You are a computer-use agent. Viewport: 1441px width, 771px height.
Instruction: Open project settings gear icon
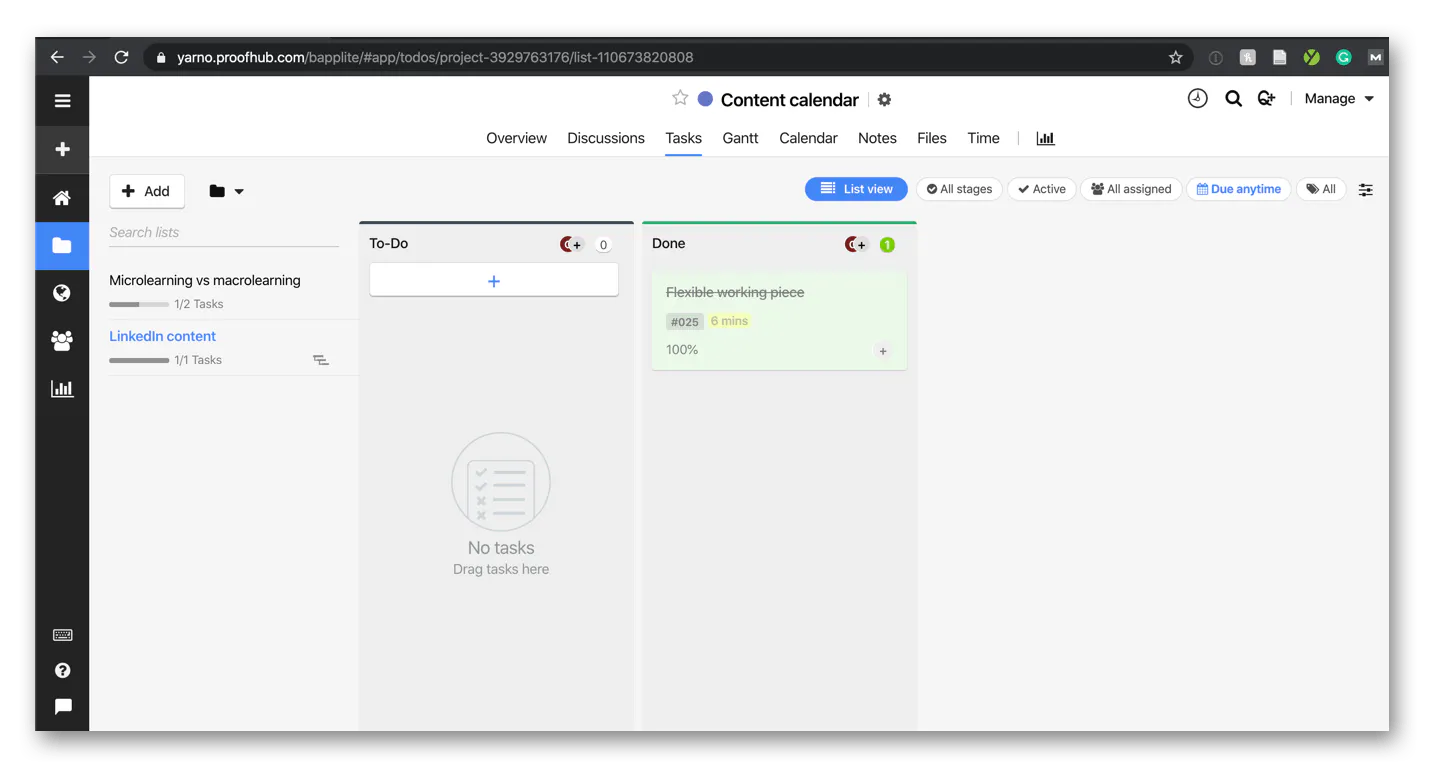point(884,100)
